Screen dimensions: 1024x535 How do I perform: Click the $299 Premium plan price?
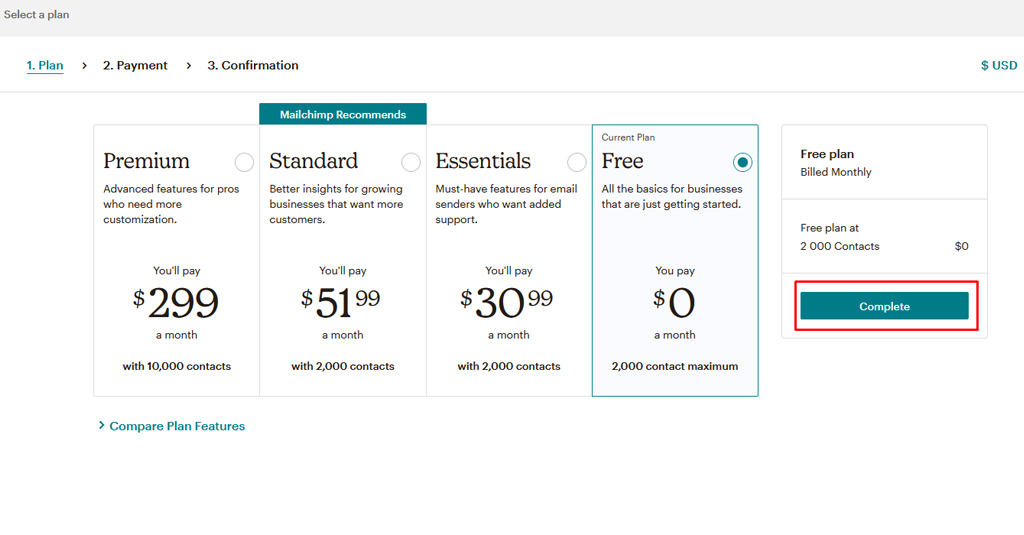(x=176, y=301)
